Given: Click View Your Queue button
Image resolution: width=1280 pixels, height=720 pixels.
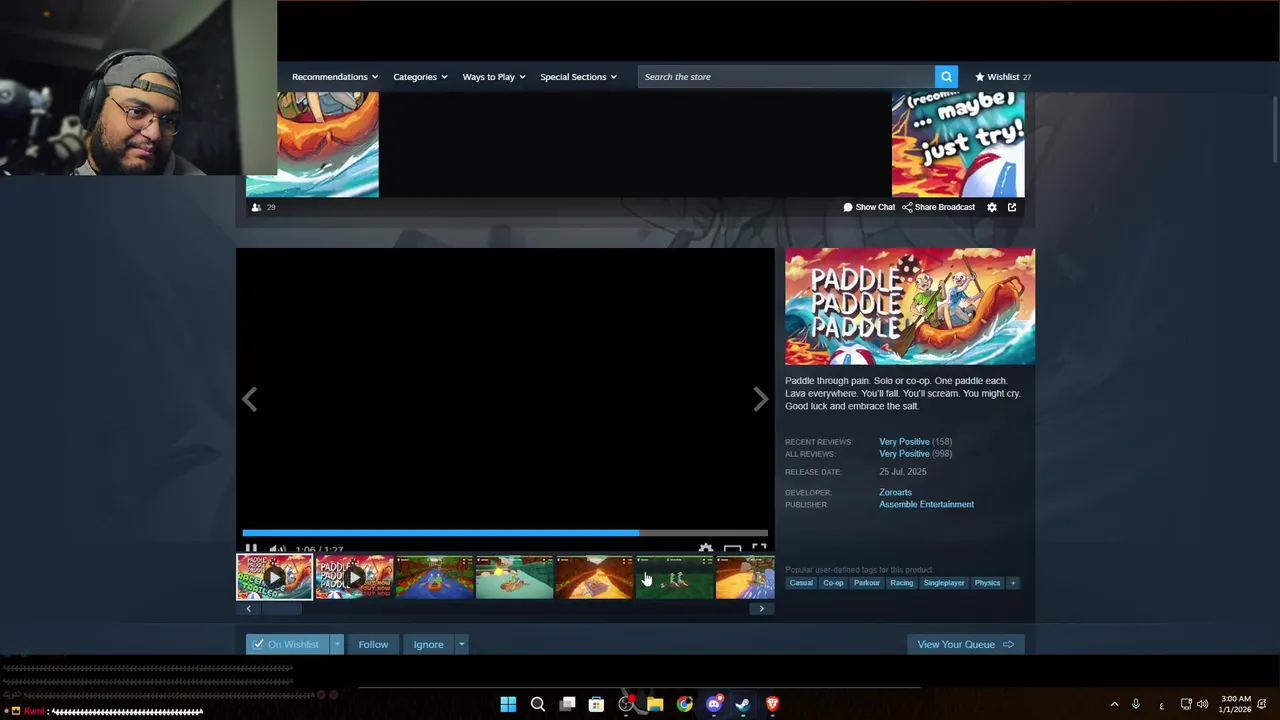Looking at the screenshot, I should point(966,644).
